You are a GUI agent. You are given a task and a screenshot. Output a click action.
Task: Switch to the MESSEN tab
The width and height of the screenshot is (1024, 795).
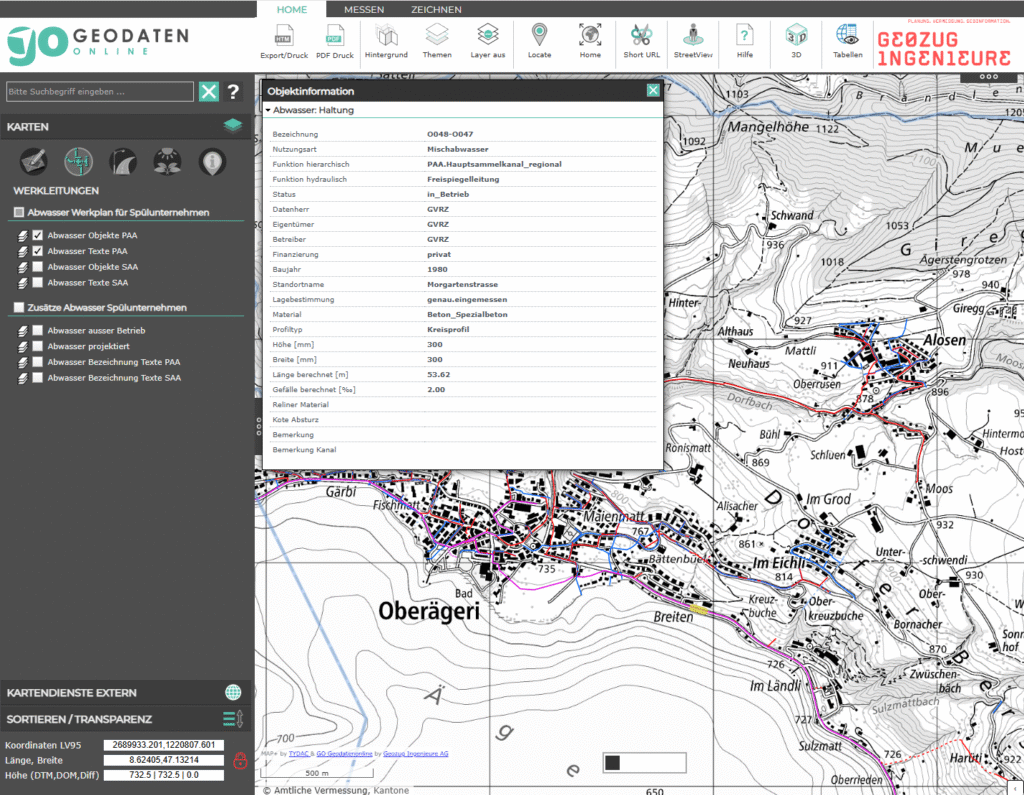coord(363,10)
